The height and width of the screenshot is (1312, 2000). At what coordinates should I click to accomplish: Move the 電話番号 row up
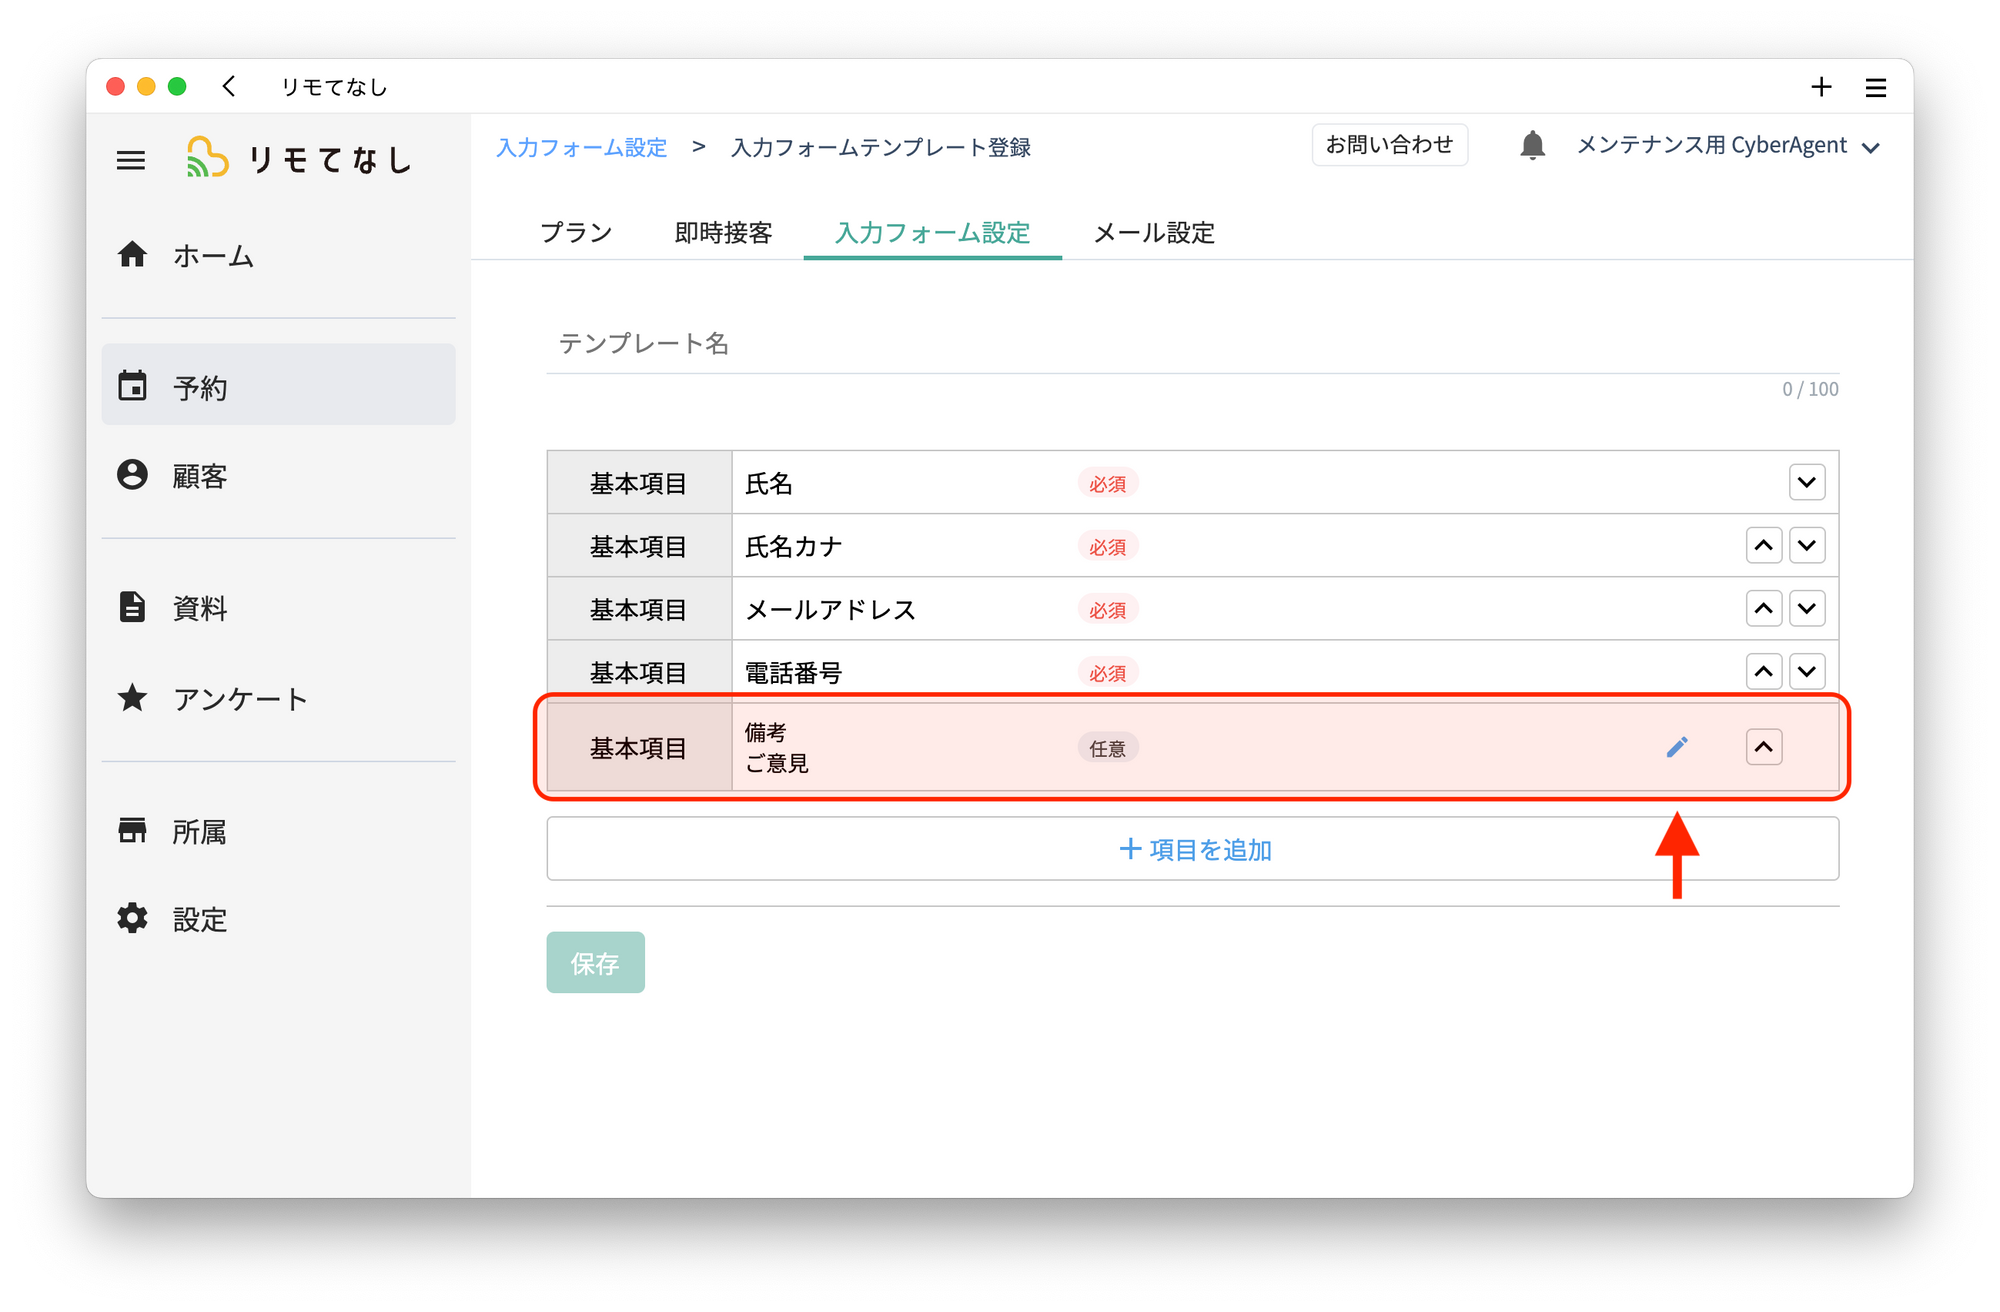1763,671
